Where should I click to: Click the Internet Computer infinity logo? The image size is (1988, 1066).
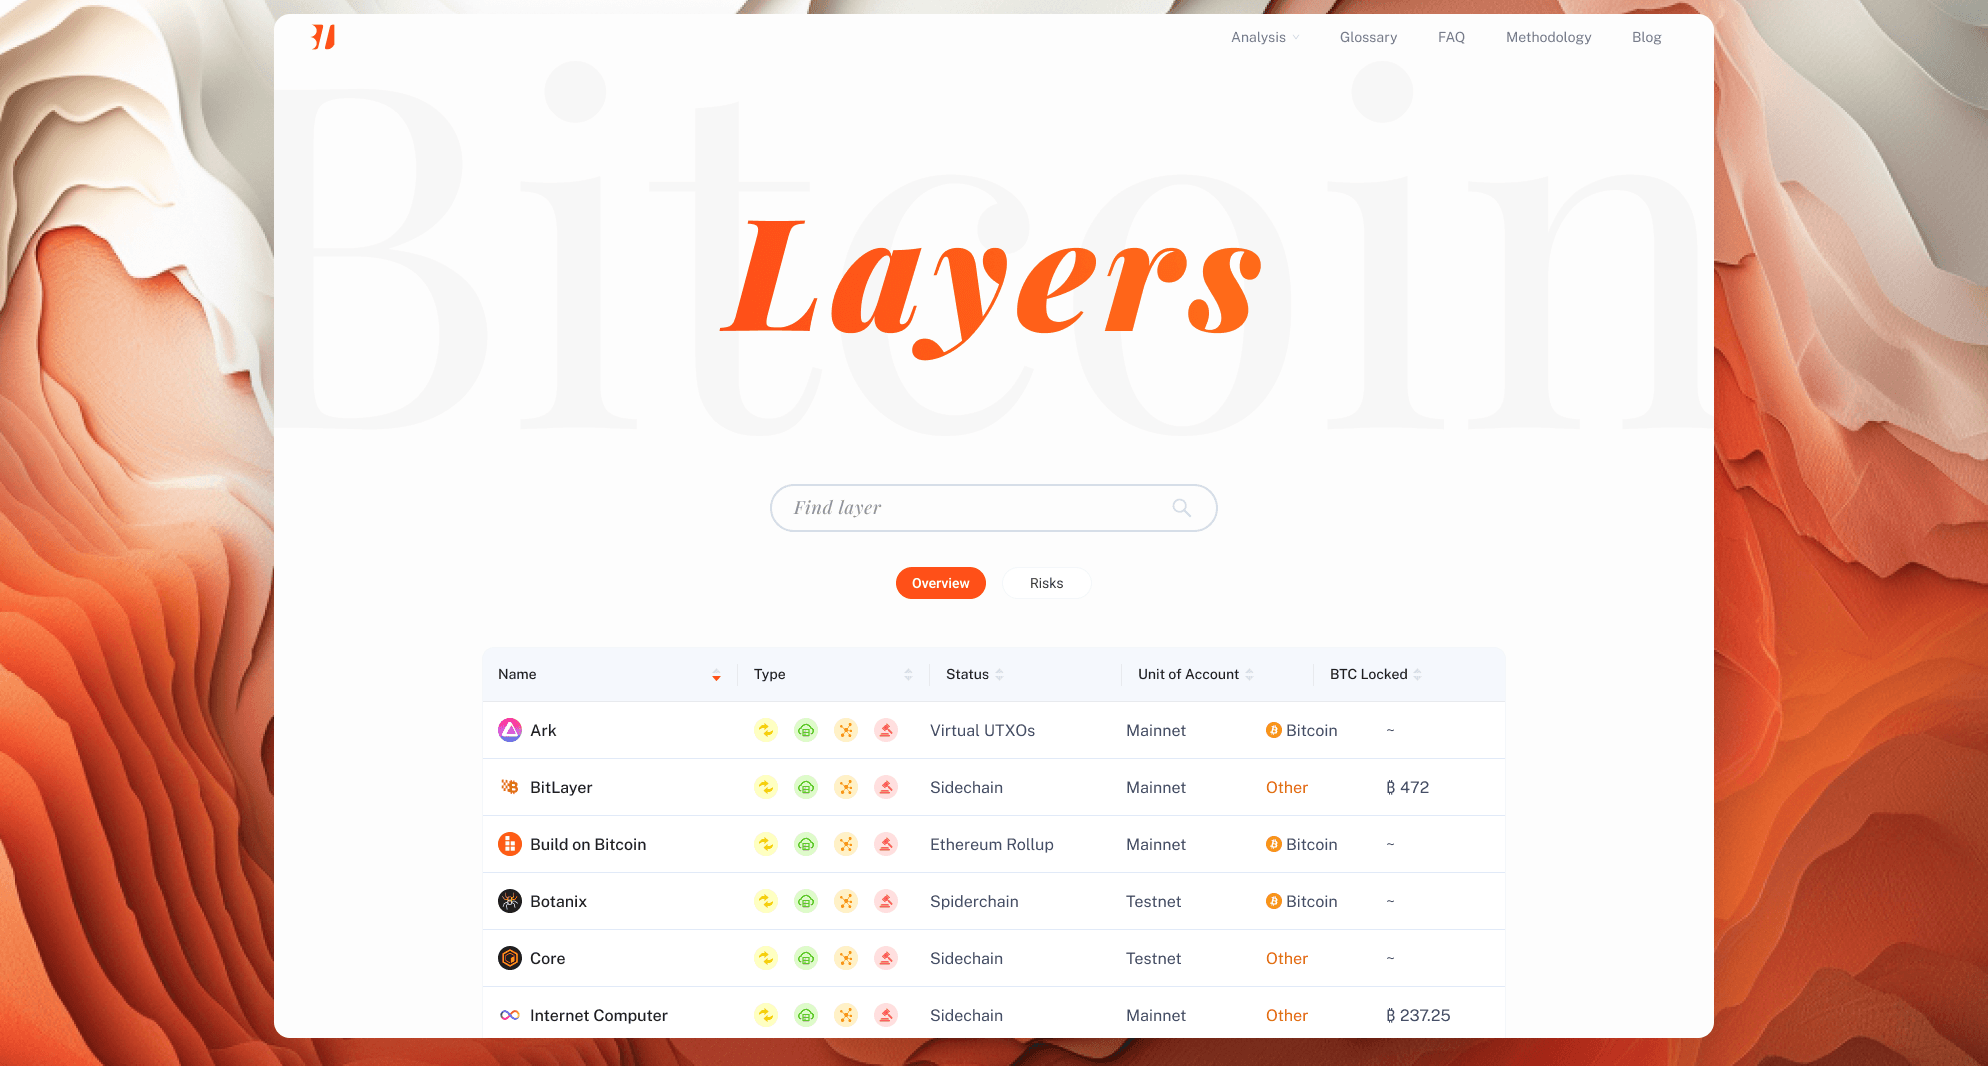(510, 1015)
